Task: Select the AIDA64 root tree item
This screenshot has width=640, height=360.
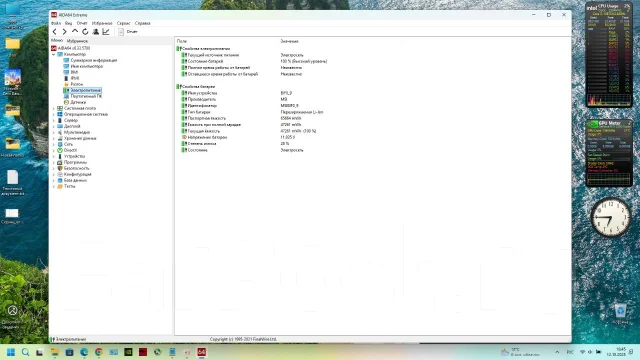Action: coord(74,48)
